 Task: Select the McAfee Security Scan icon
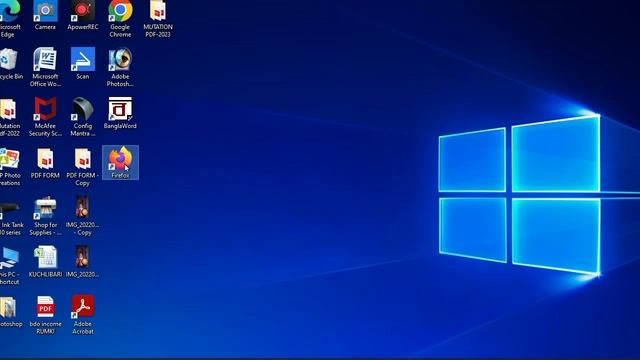[x=45, y=117]
